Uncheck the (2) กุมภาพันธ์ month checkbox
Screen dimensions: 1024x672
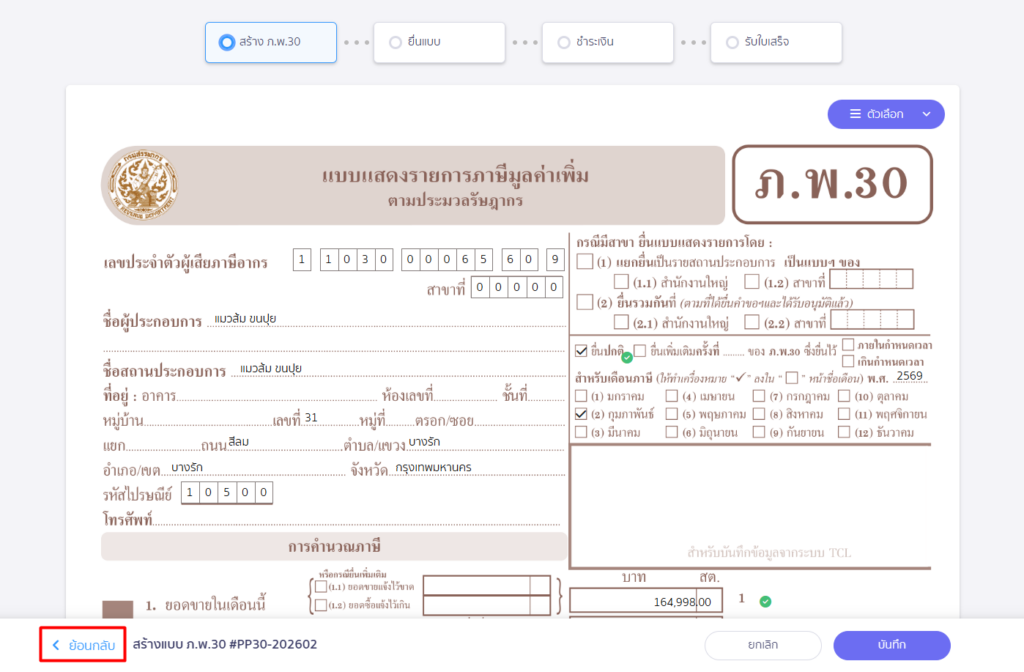[582, 413]
